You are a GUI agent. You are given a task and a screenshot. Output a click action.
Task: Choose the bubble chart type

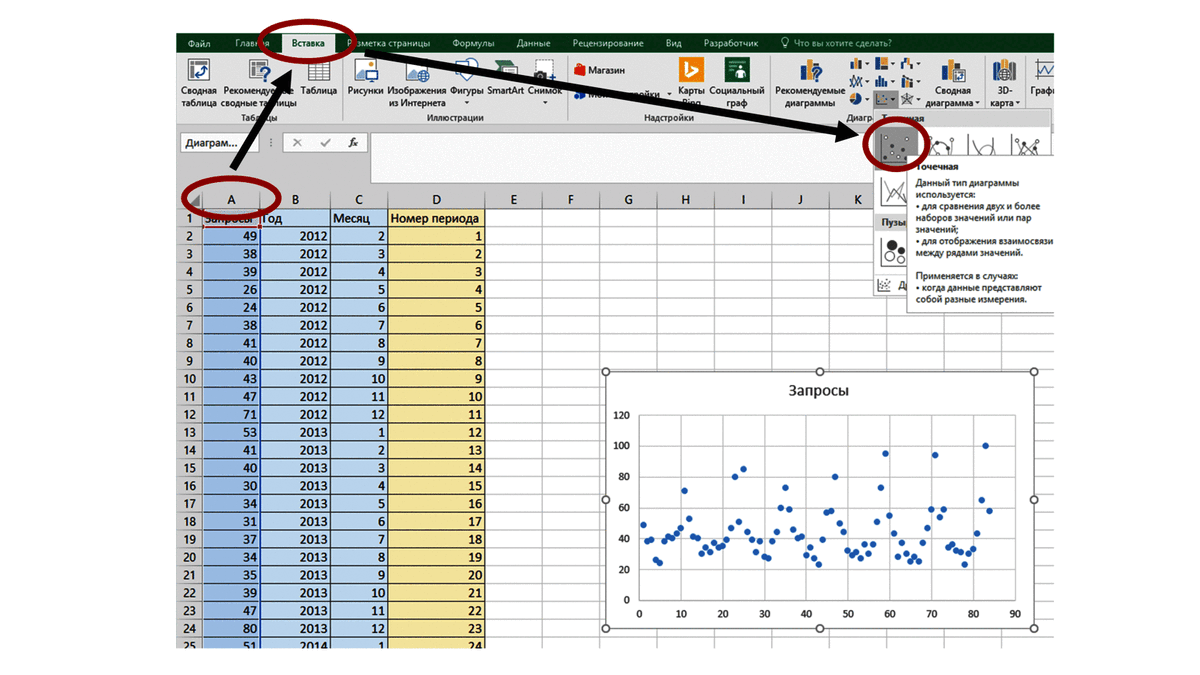coord(893,250)
